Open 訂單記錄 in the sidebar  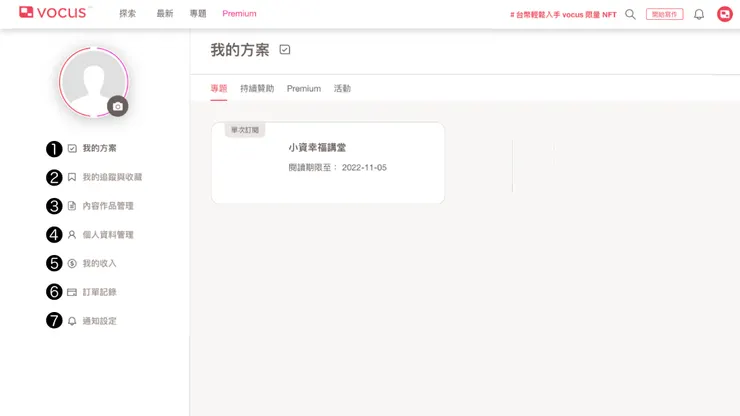pyautogui.click(x=100, y=292)
